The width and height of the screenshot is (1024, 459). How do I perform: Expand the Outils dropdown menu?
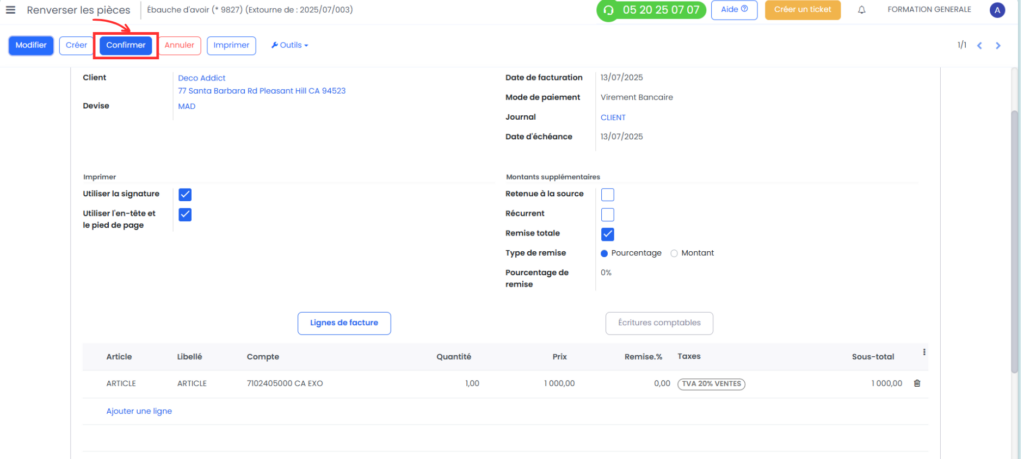[289, 46]
